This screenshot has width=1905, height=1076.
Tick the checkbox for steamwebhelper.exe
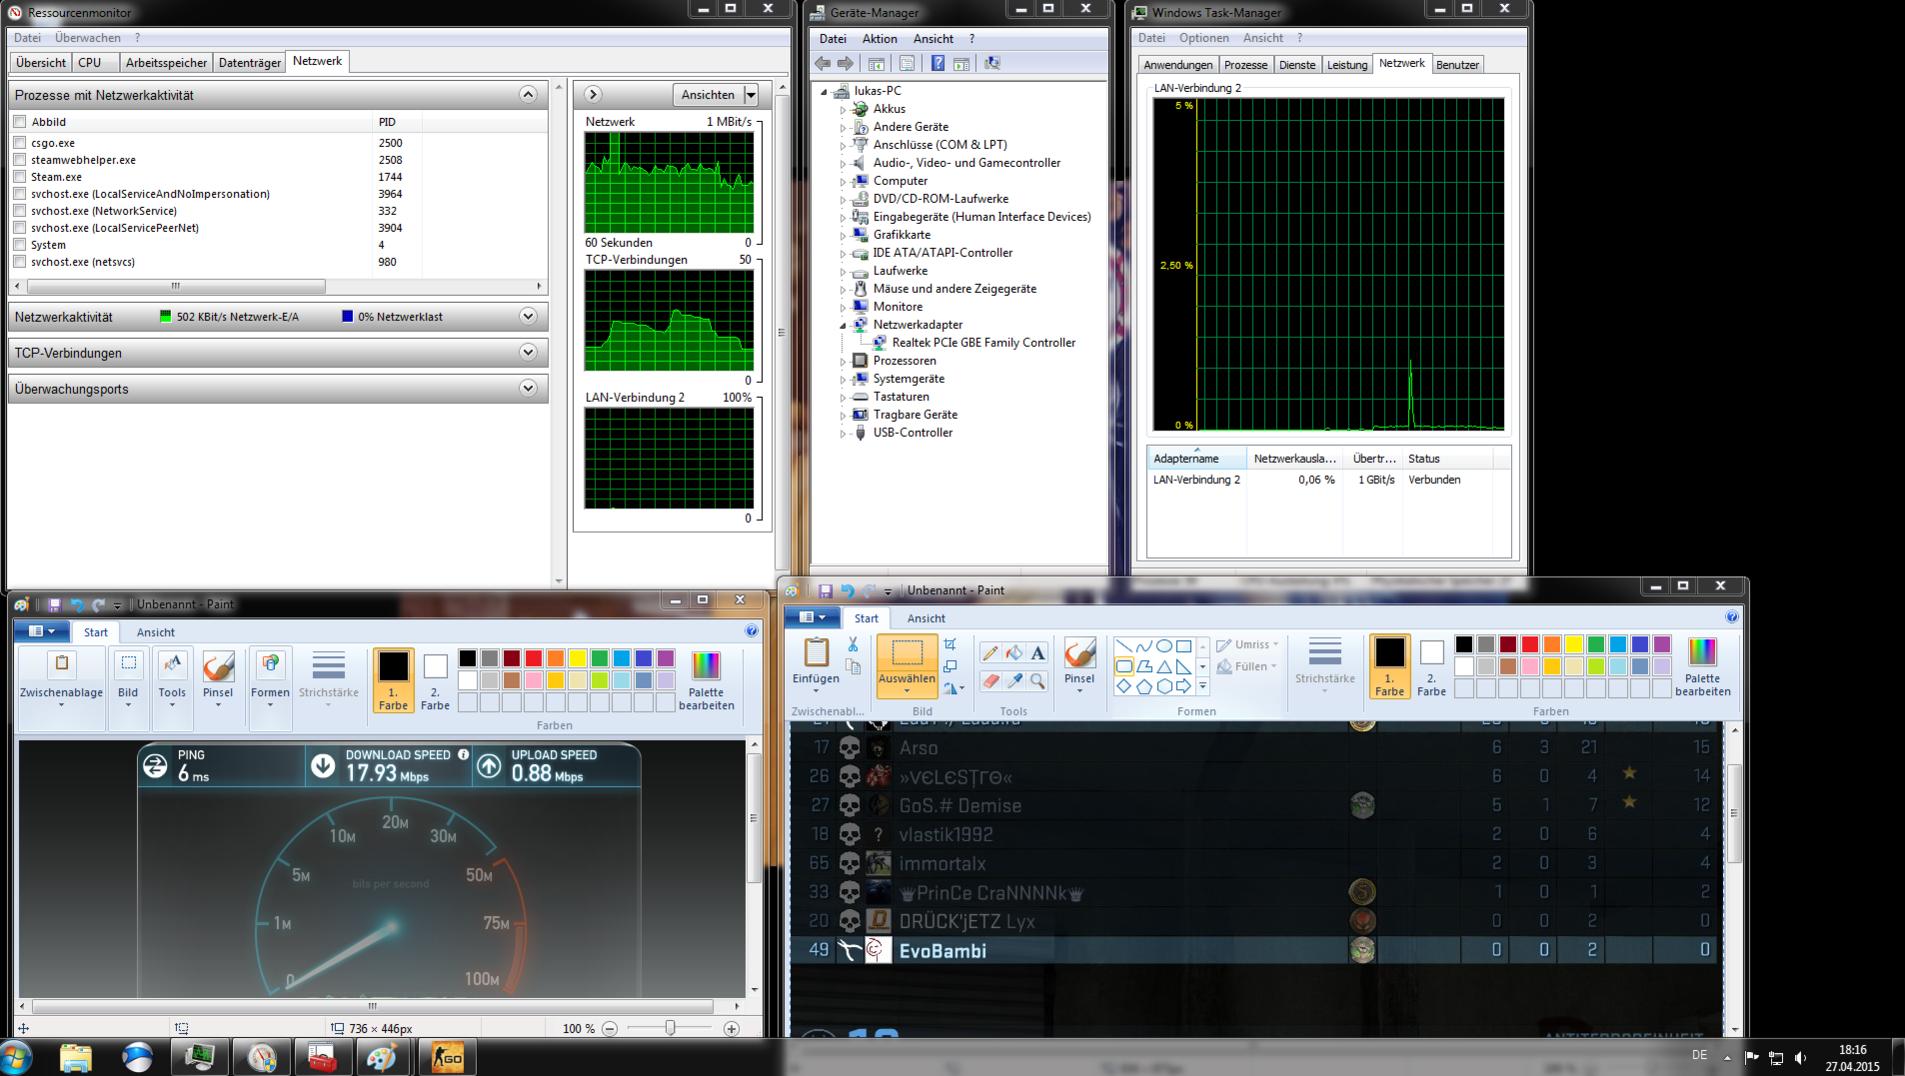click(x=20, y=160)
